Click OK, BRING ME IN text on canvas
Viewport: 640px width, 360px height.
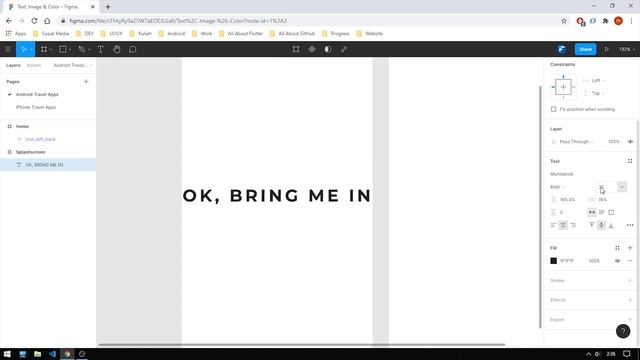277,196
